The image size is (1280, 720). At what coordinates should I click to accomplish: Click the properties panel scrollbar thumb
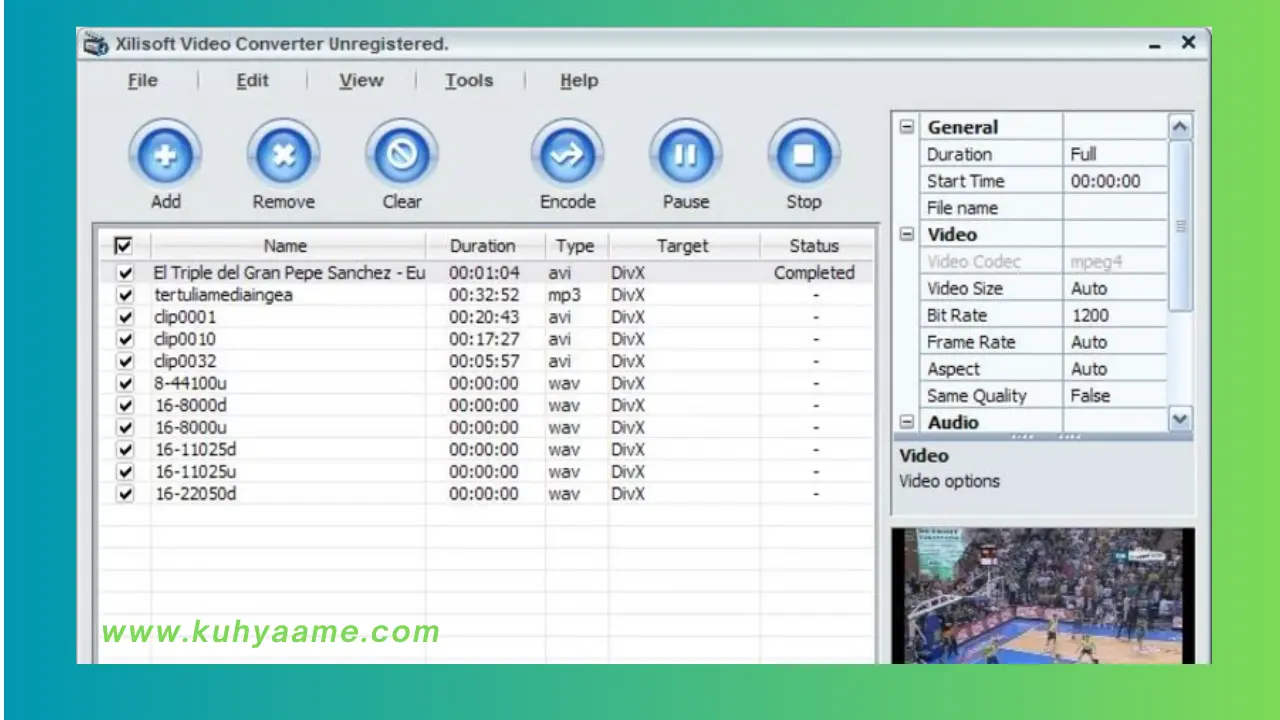[x=1180, y=226]
